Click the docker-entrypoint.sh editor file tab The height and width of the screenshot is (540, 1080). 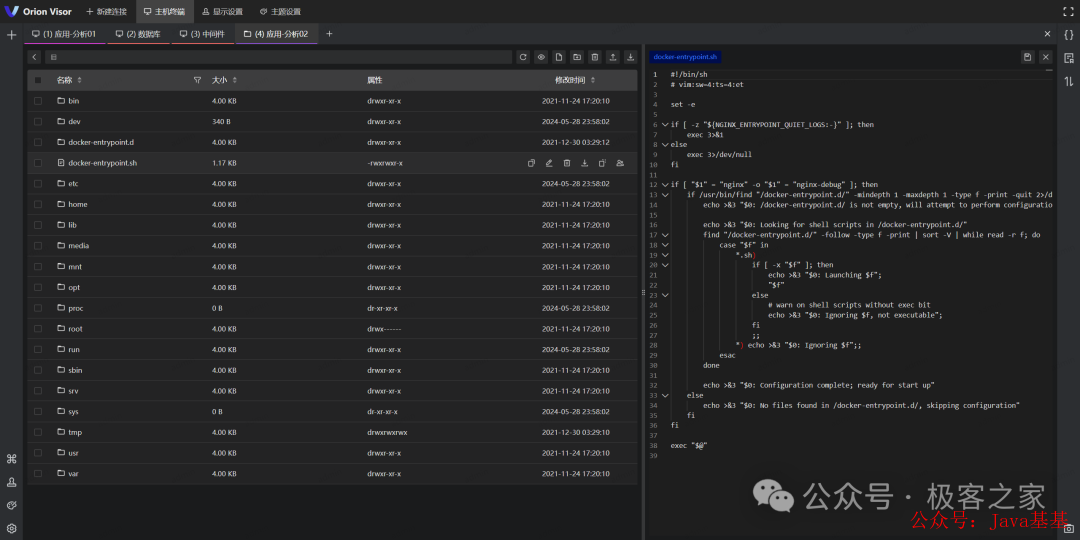point(685,57)
